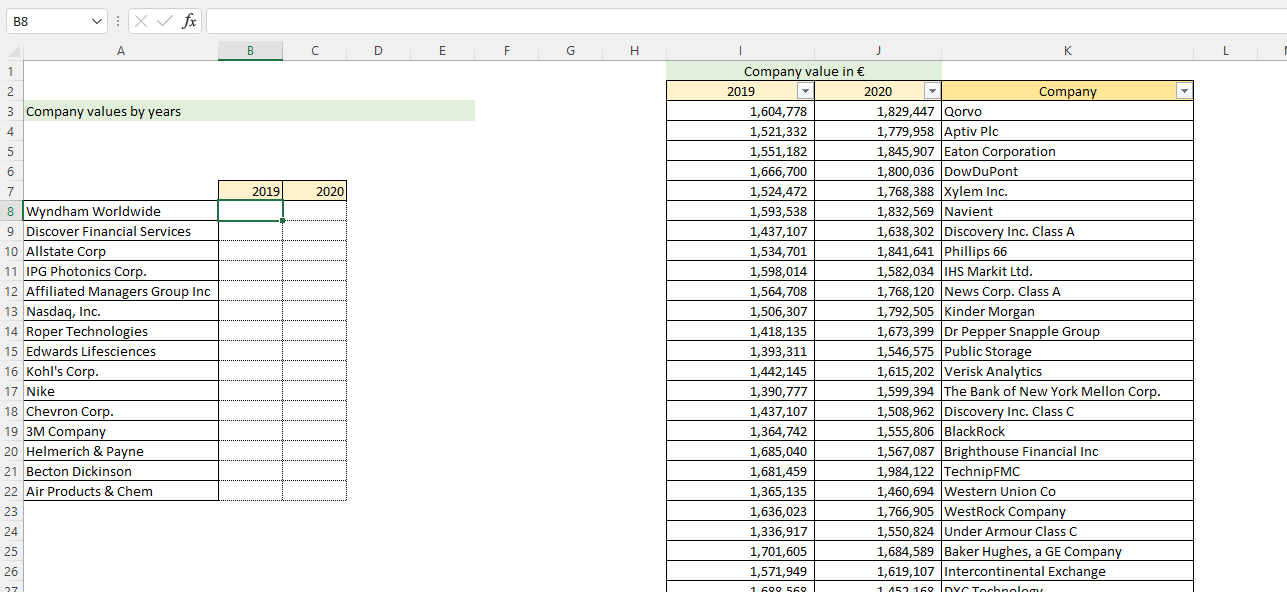
Task: Click the BlackRock cell
Action: pos(1068,431)
